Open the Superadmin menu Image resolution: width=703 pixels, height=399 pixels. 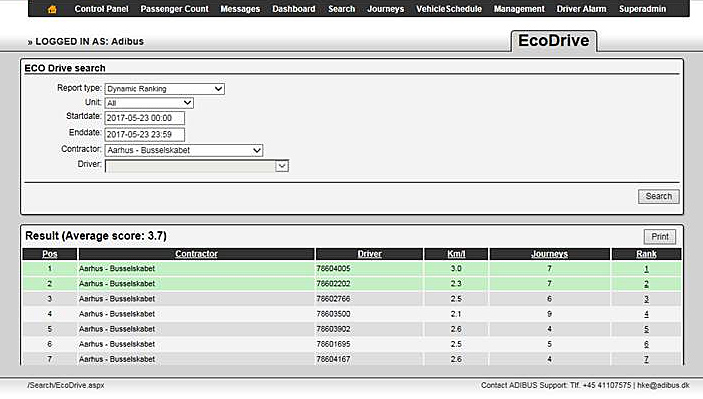tap(642, 9)
